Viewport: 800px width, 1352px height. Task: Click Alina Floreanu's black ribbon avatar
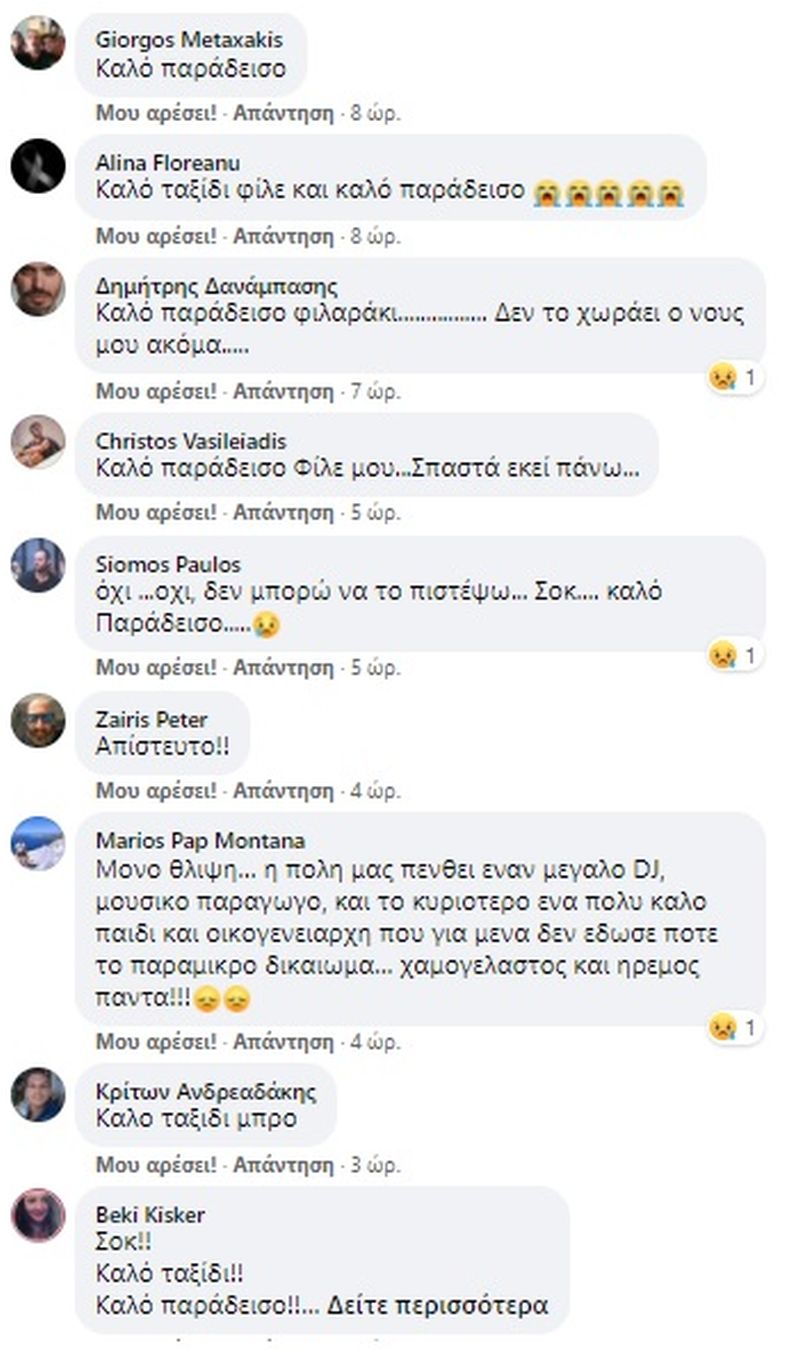(x=38, y=166)
